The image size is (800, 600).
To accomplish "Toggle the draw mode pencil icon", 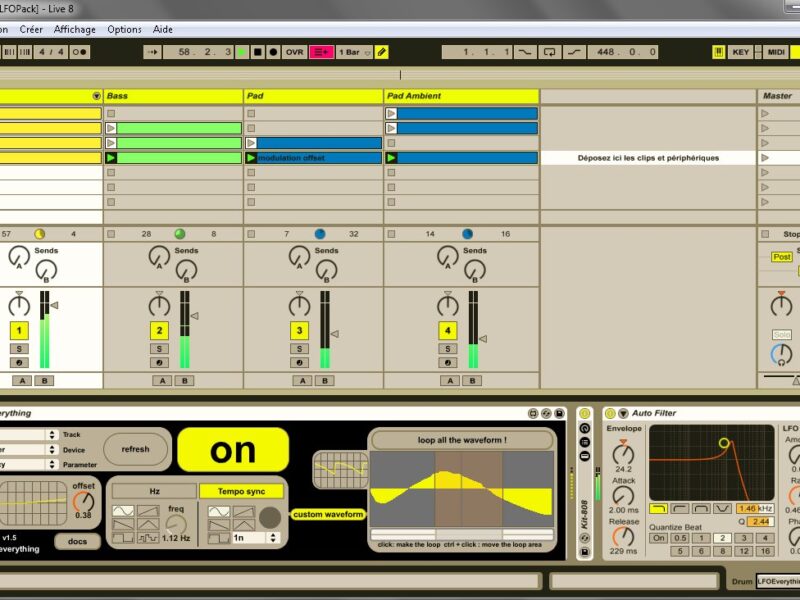I will pyautogui.click(x=381, y=52).
